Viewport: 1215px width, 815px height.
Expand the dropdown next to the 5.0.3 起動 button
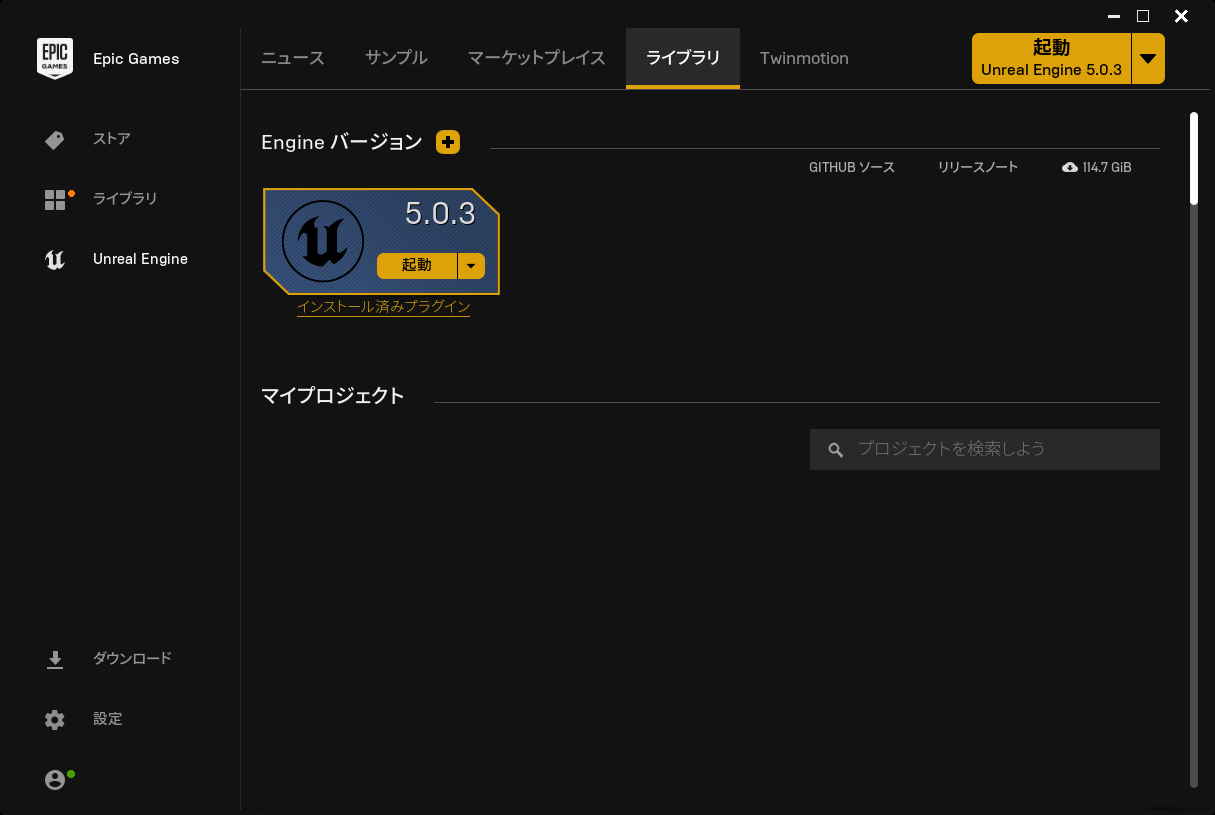coord(470,266)
